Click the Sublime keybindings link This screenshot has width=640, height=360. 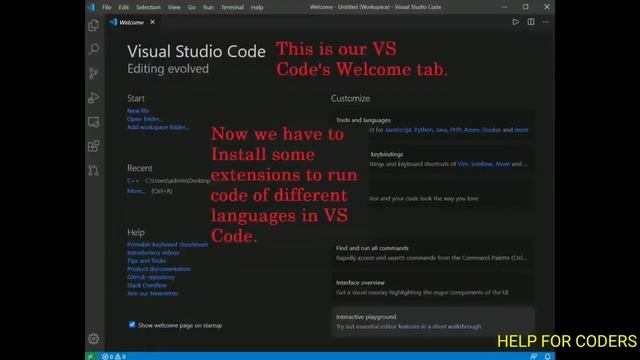[x=482, y=164]
